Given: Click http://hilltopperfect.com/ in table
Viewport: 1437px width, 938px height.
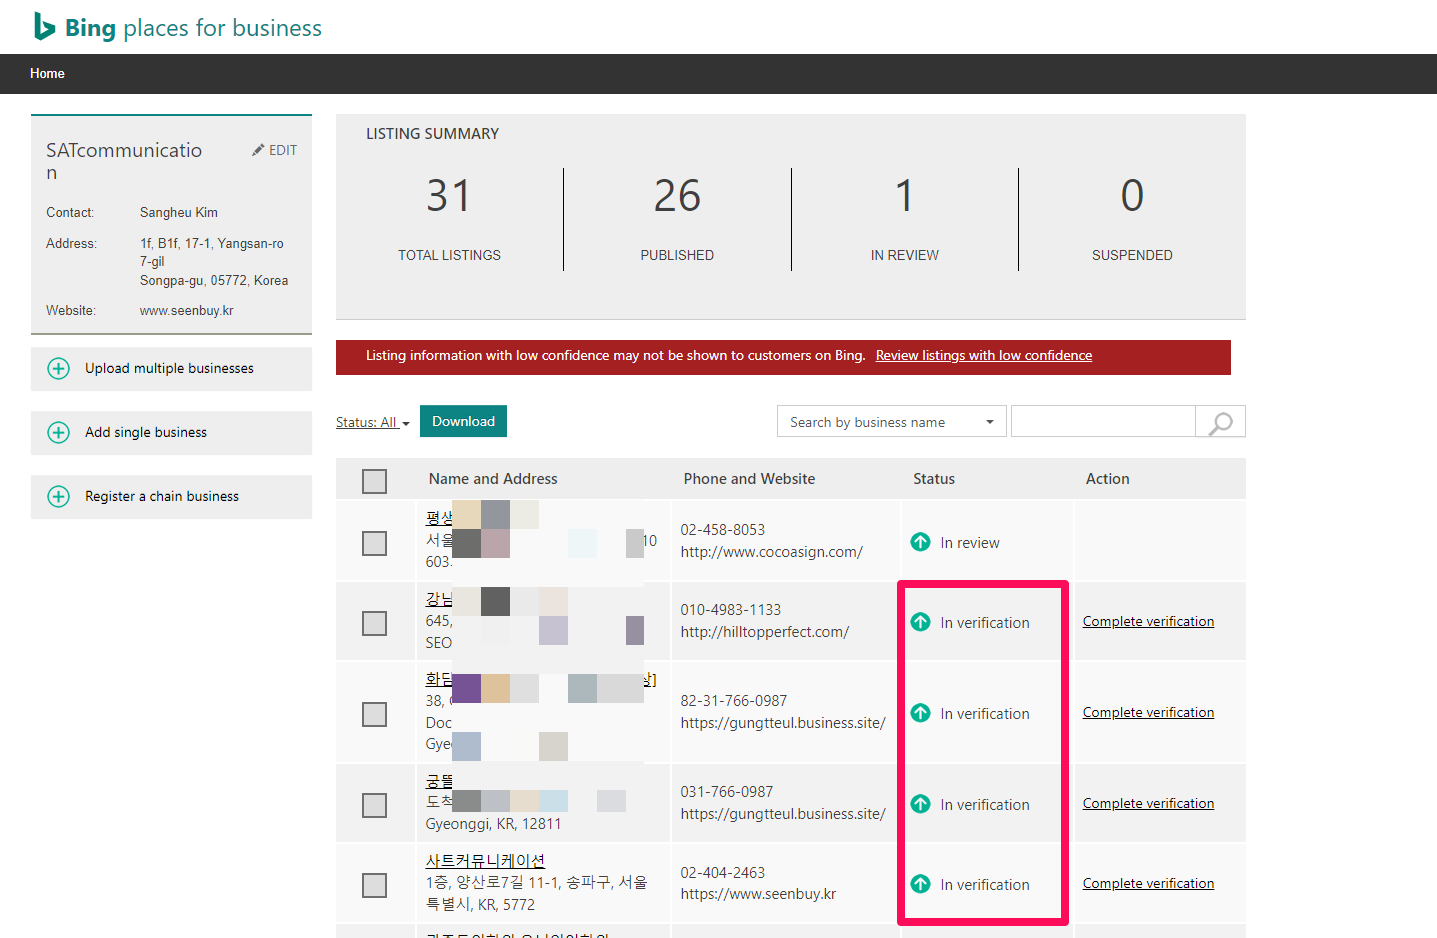Looking at the screenshot, I should point(765,632).
